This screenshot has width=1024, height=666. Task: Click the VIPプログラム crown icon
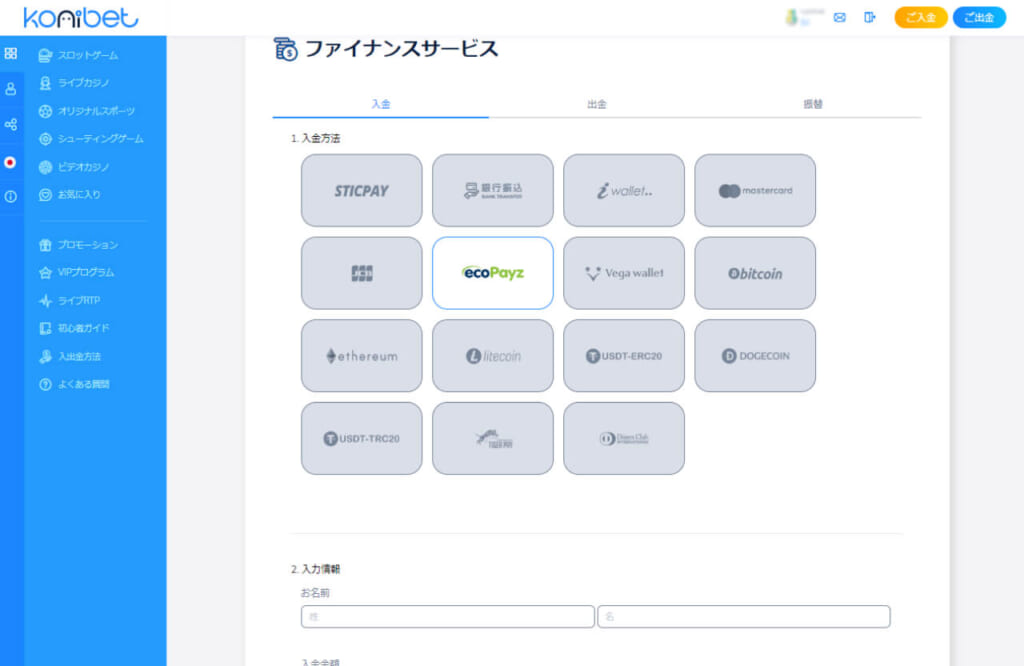click(x=45, y=273)
